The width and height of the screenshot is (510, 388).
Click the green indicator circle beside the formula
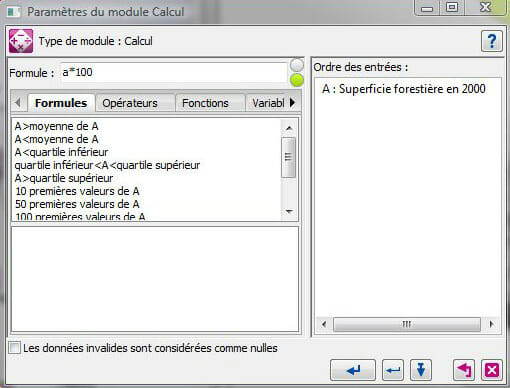click(297, 80)
